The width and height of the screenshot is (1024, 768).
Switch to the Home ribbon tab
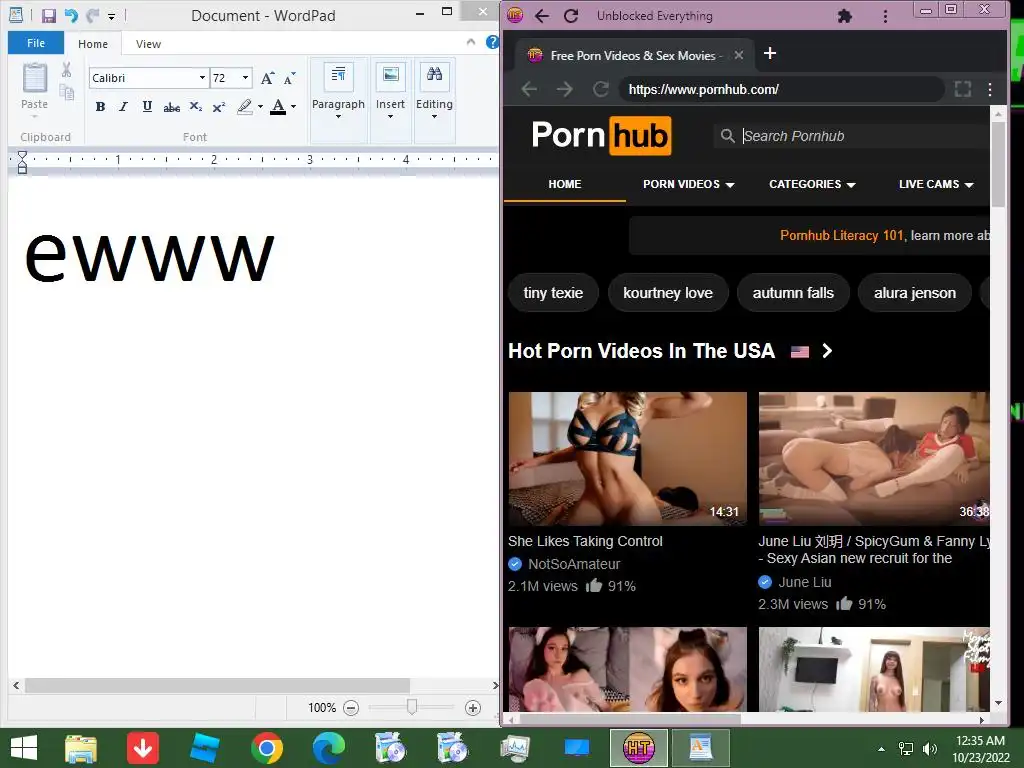(93, 44)
